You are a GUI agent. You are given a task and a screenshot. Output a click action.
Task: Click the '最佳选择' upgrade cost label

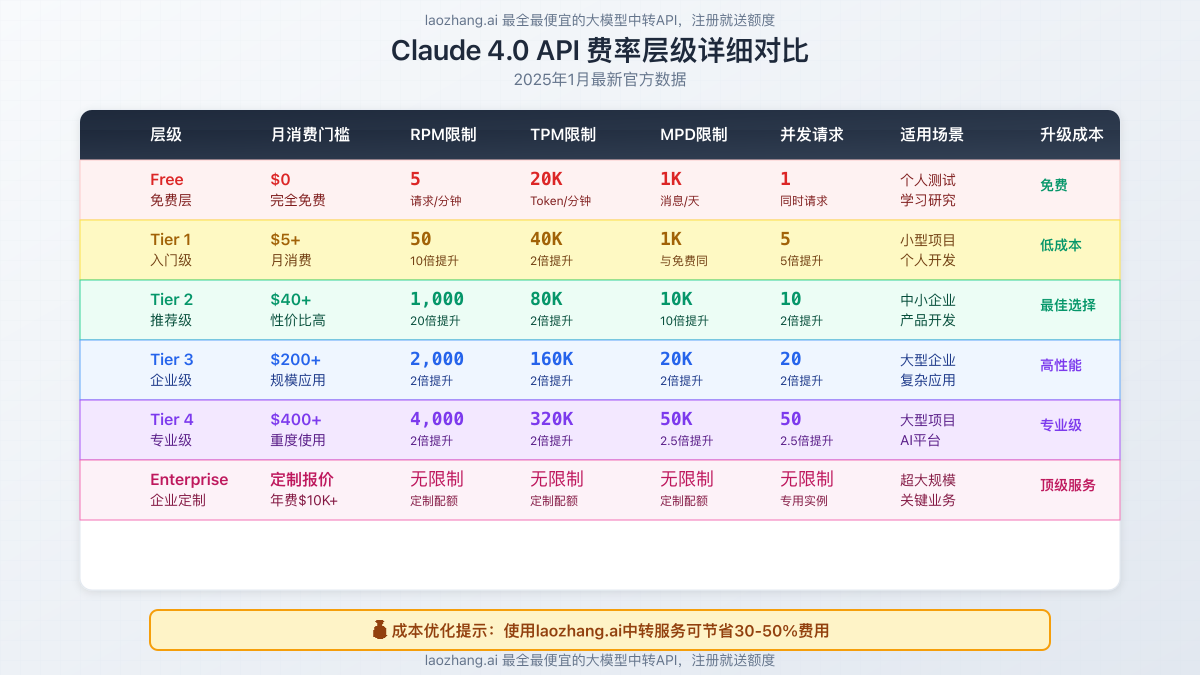pyautogui.click(x=1068, y=305)
